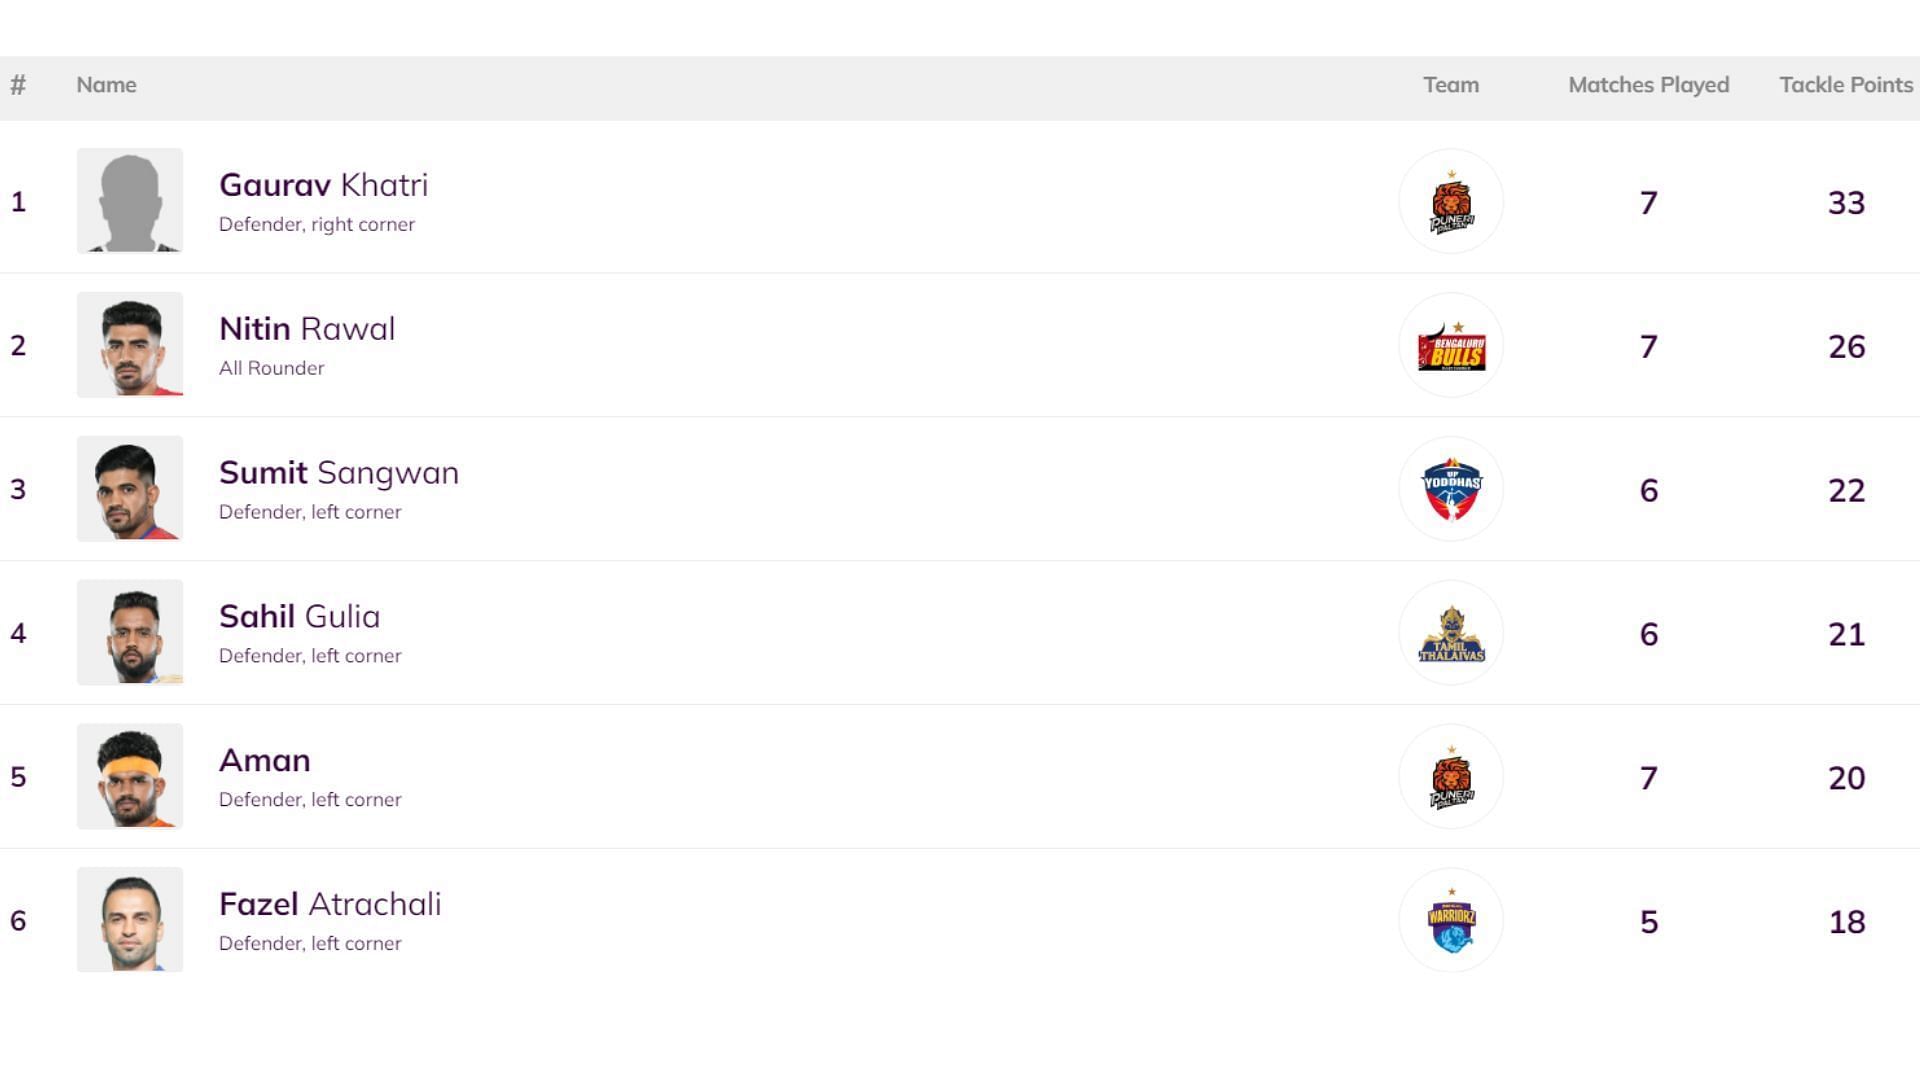This screenshot has width=1920, height=1080.
Task: Open Gaurav Khatri's placeholder profile photo
Action: coord(130,201)
